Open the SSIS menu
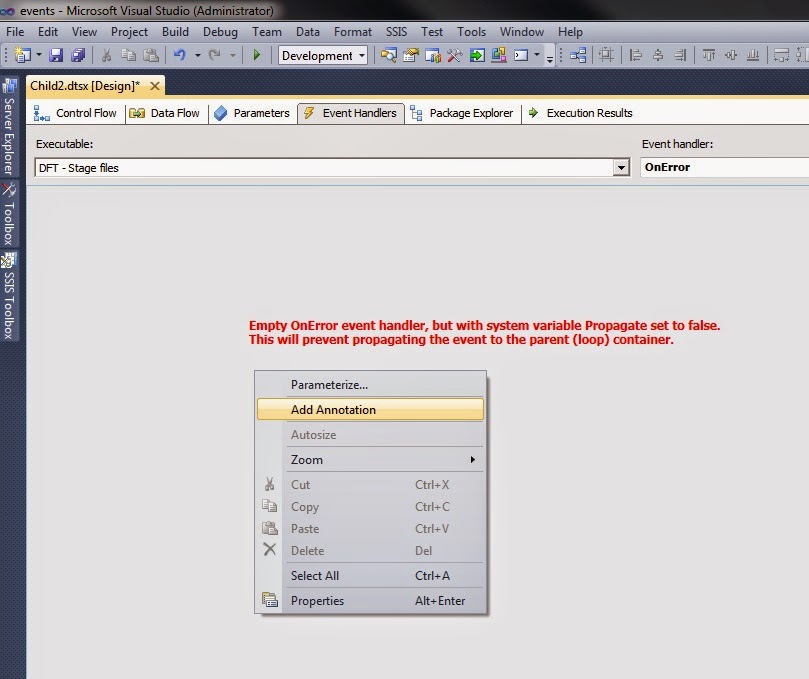This screenshot has height=679, width=809. (x=396, y=32)
